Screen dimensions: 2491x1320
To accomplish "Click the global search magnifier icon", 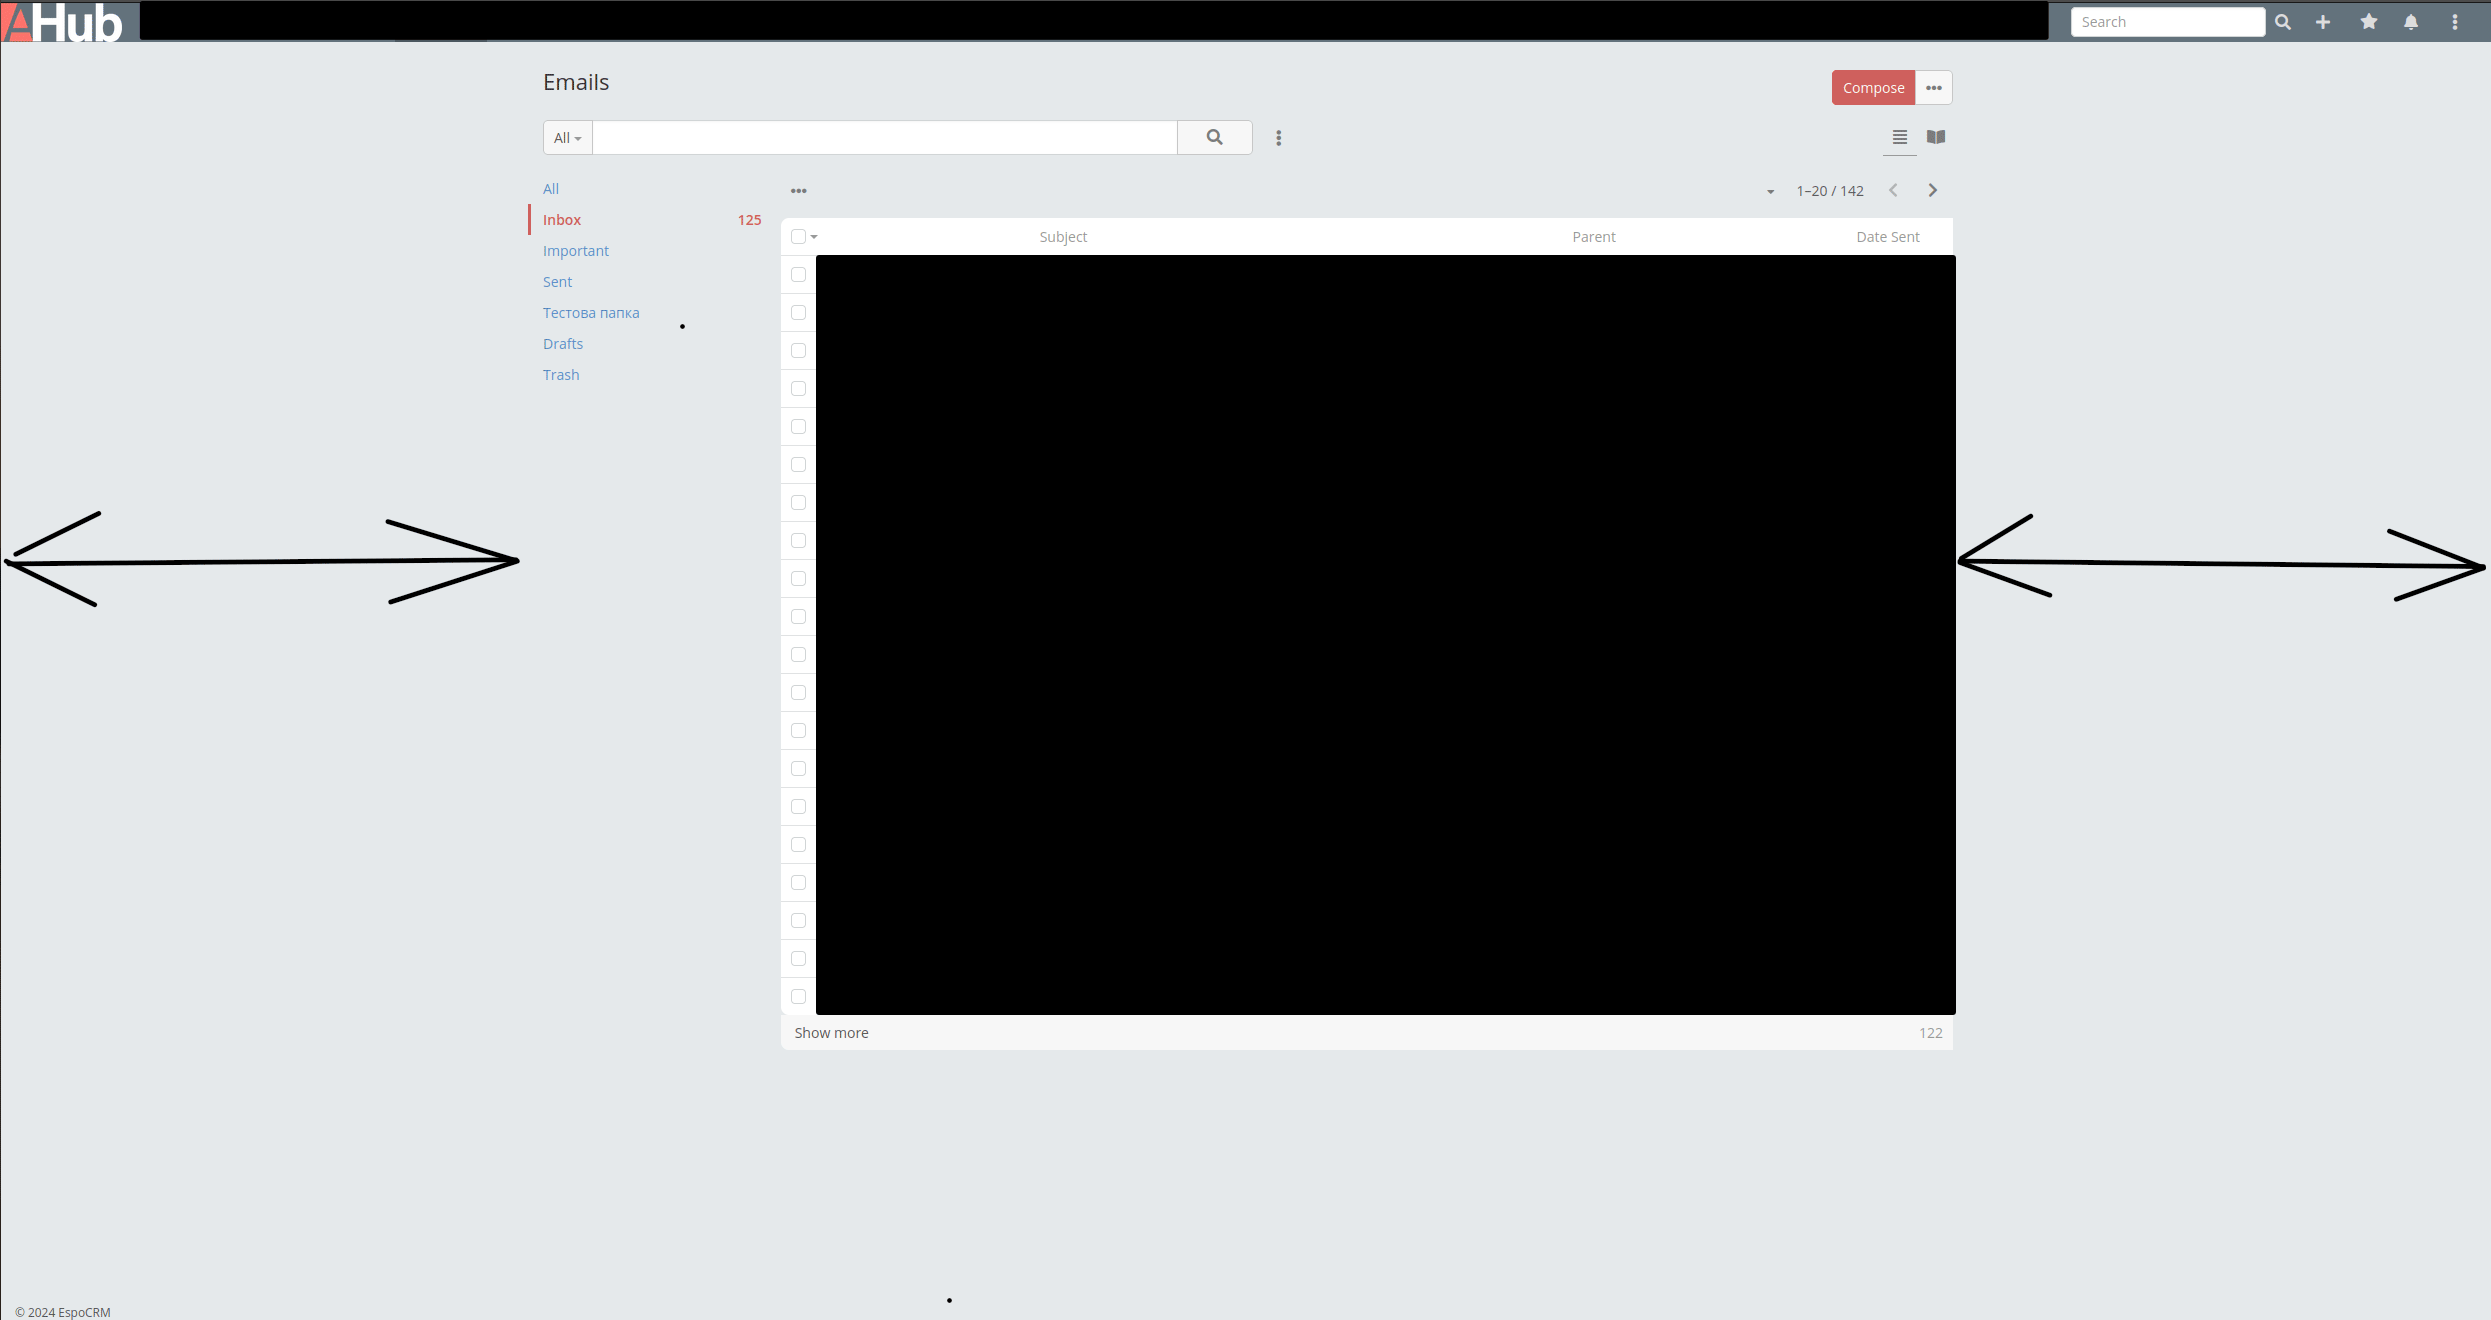I will [x=2283, y=22].
